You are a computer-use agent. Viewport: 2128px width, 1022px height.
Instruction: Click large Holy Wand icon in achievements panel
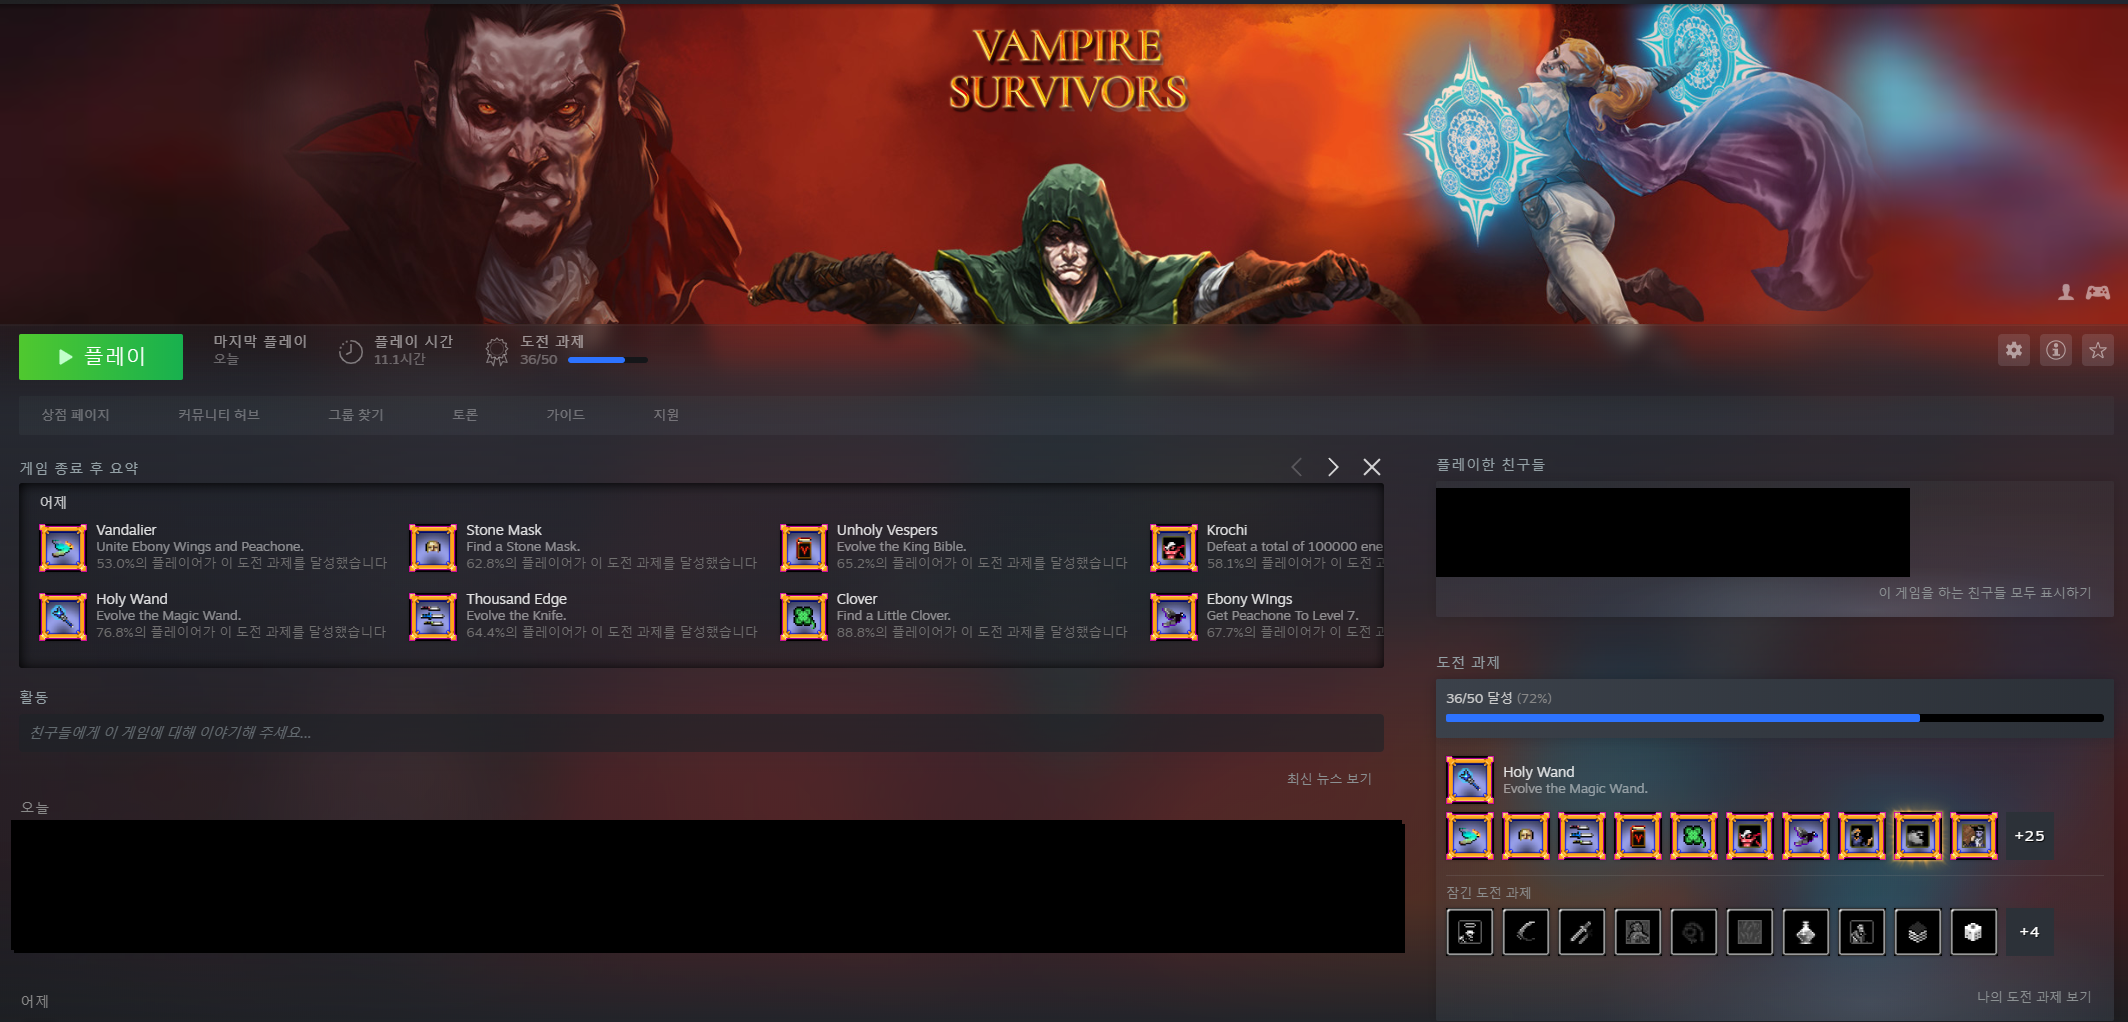[x=1470, y=781]
